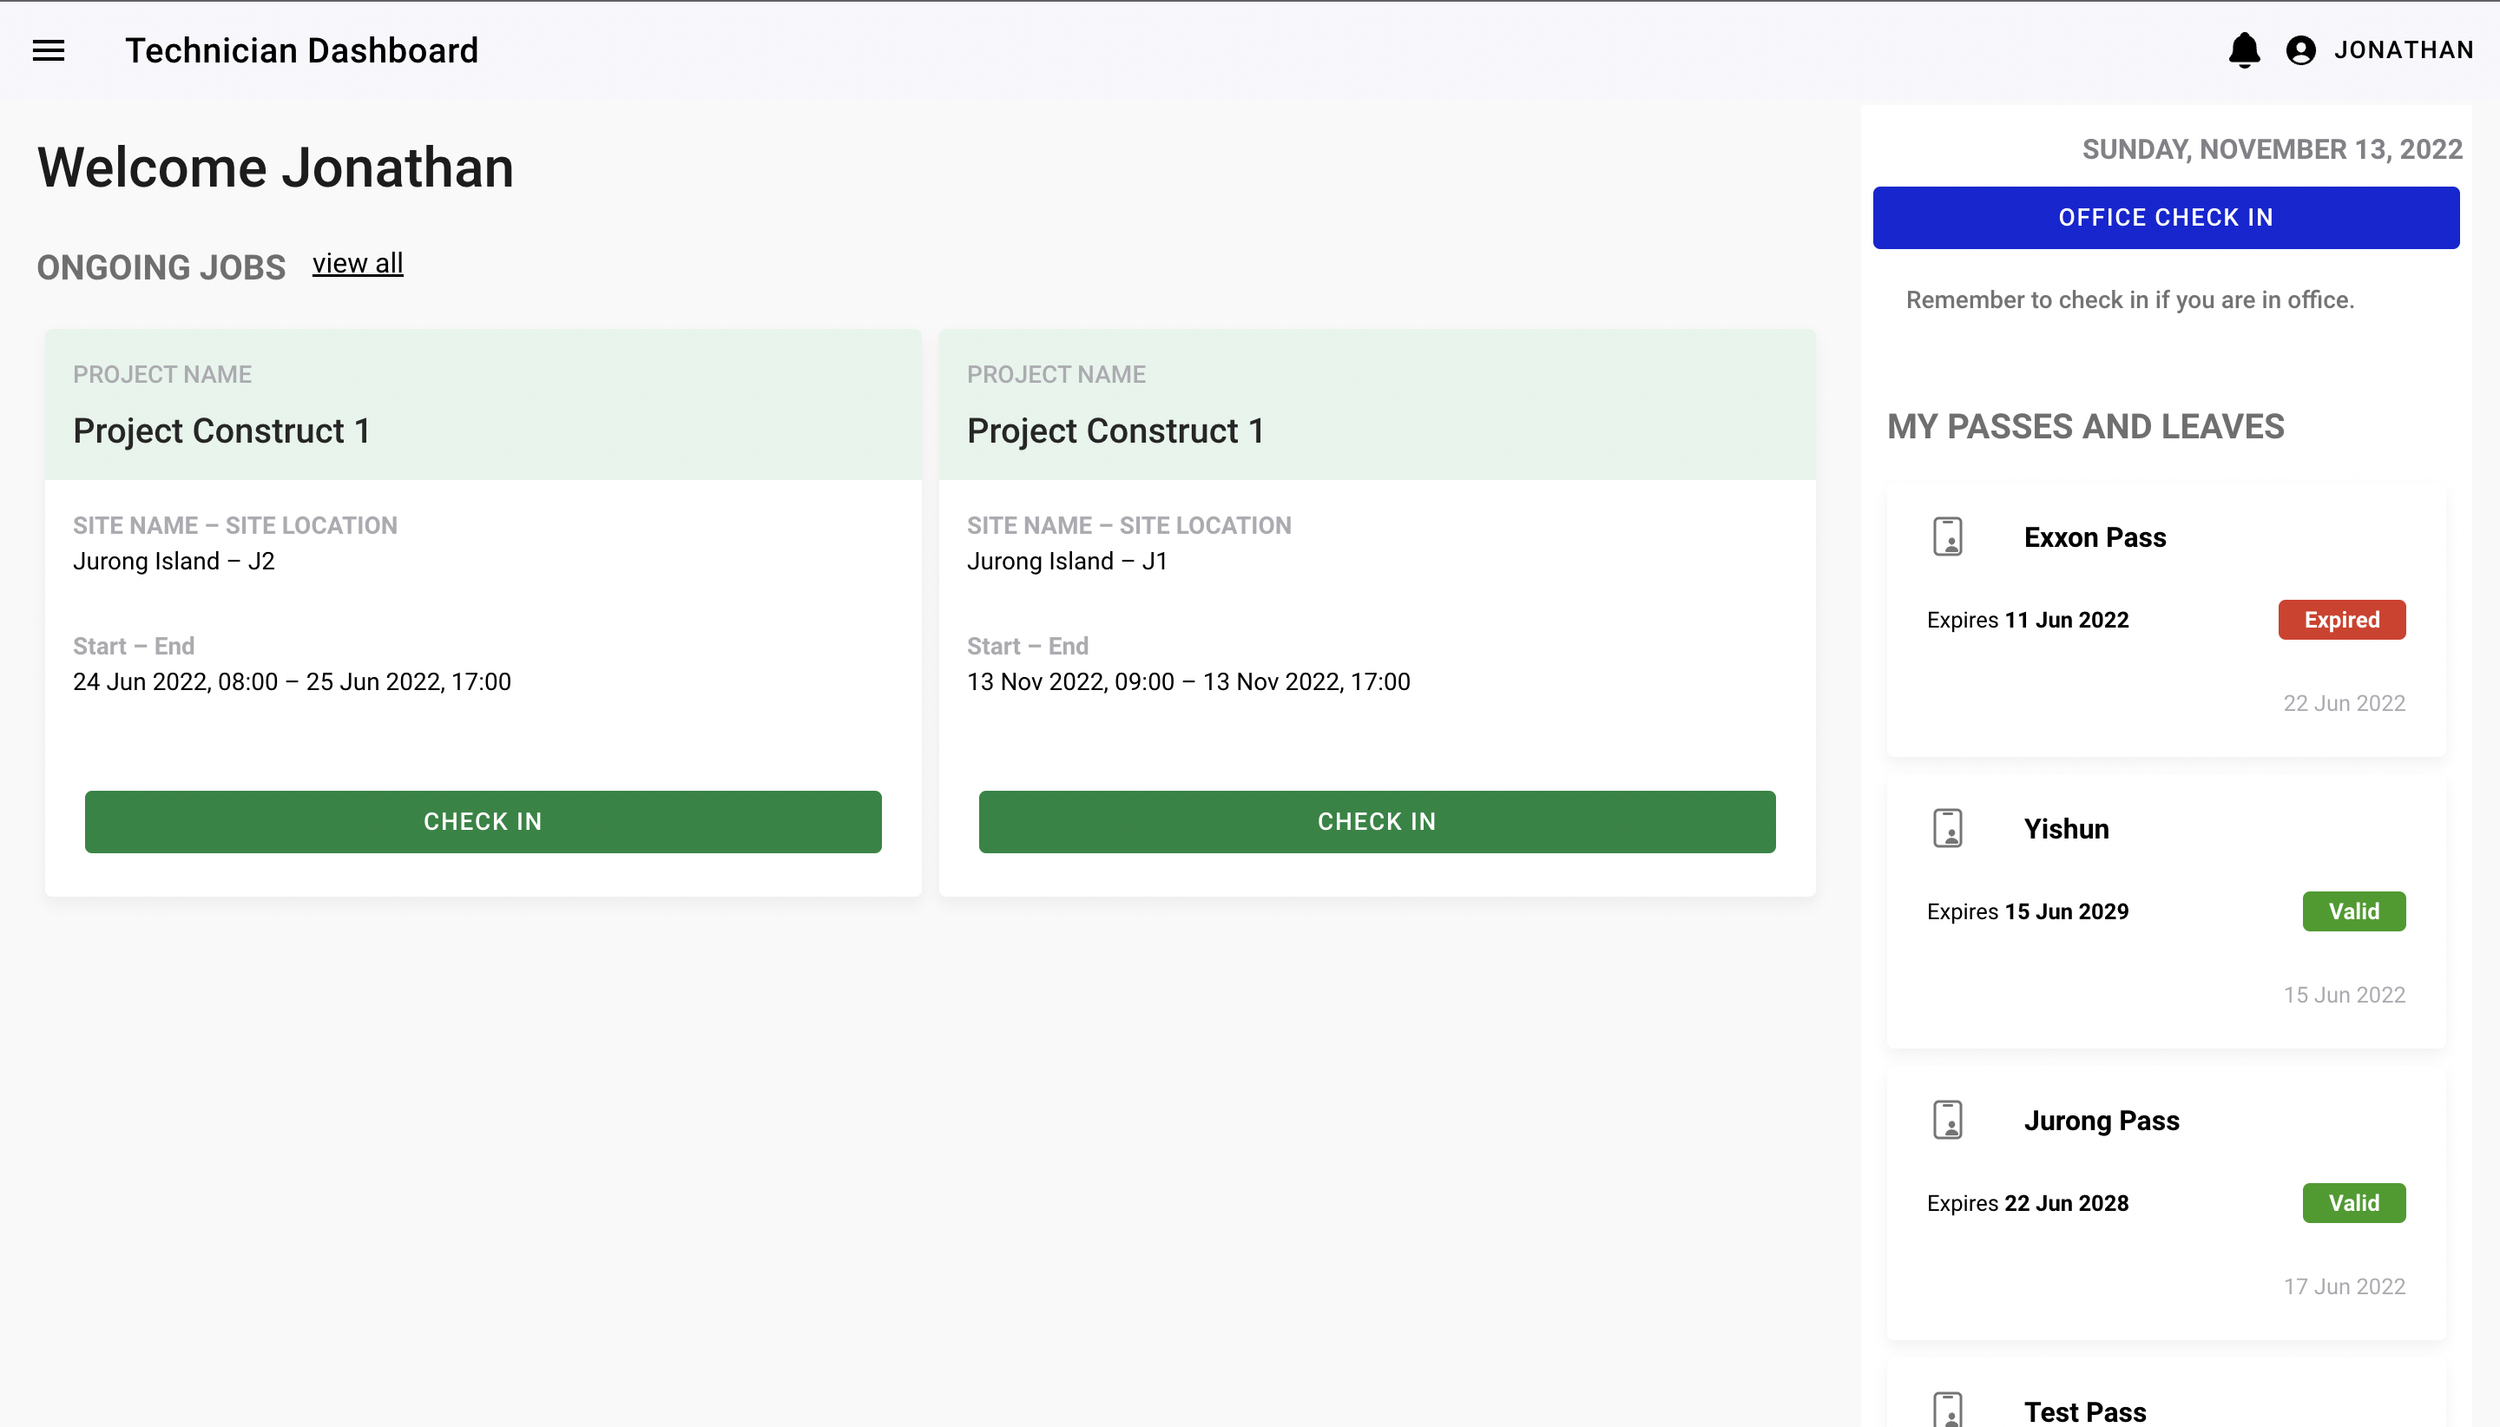This screenshot has width=2500, height=1427.
Task: Open the second Project Construct 1 card header
Action: [x=1376, y=405]
